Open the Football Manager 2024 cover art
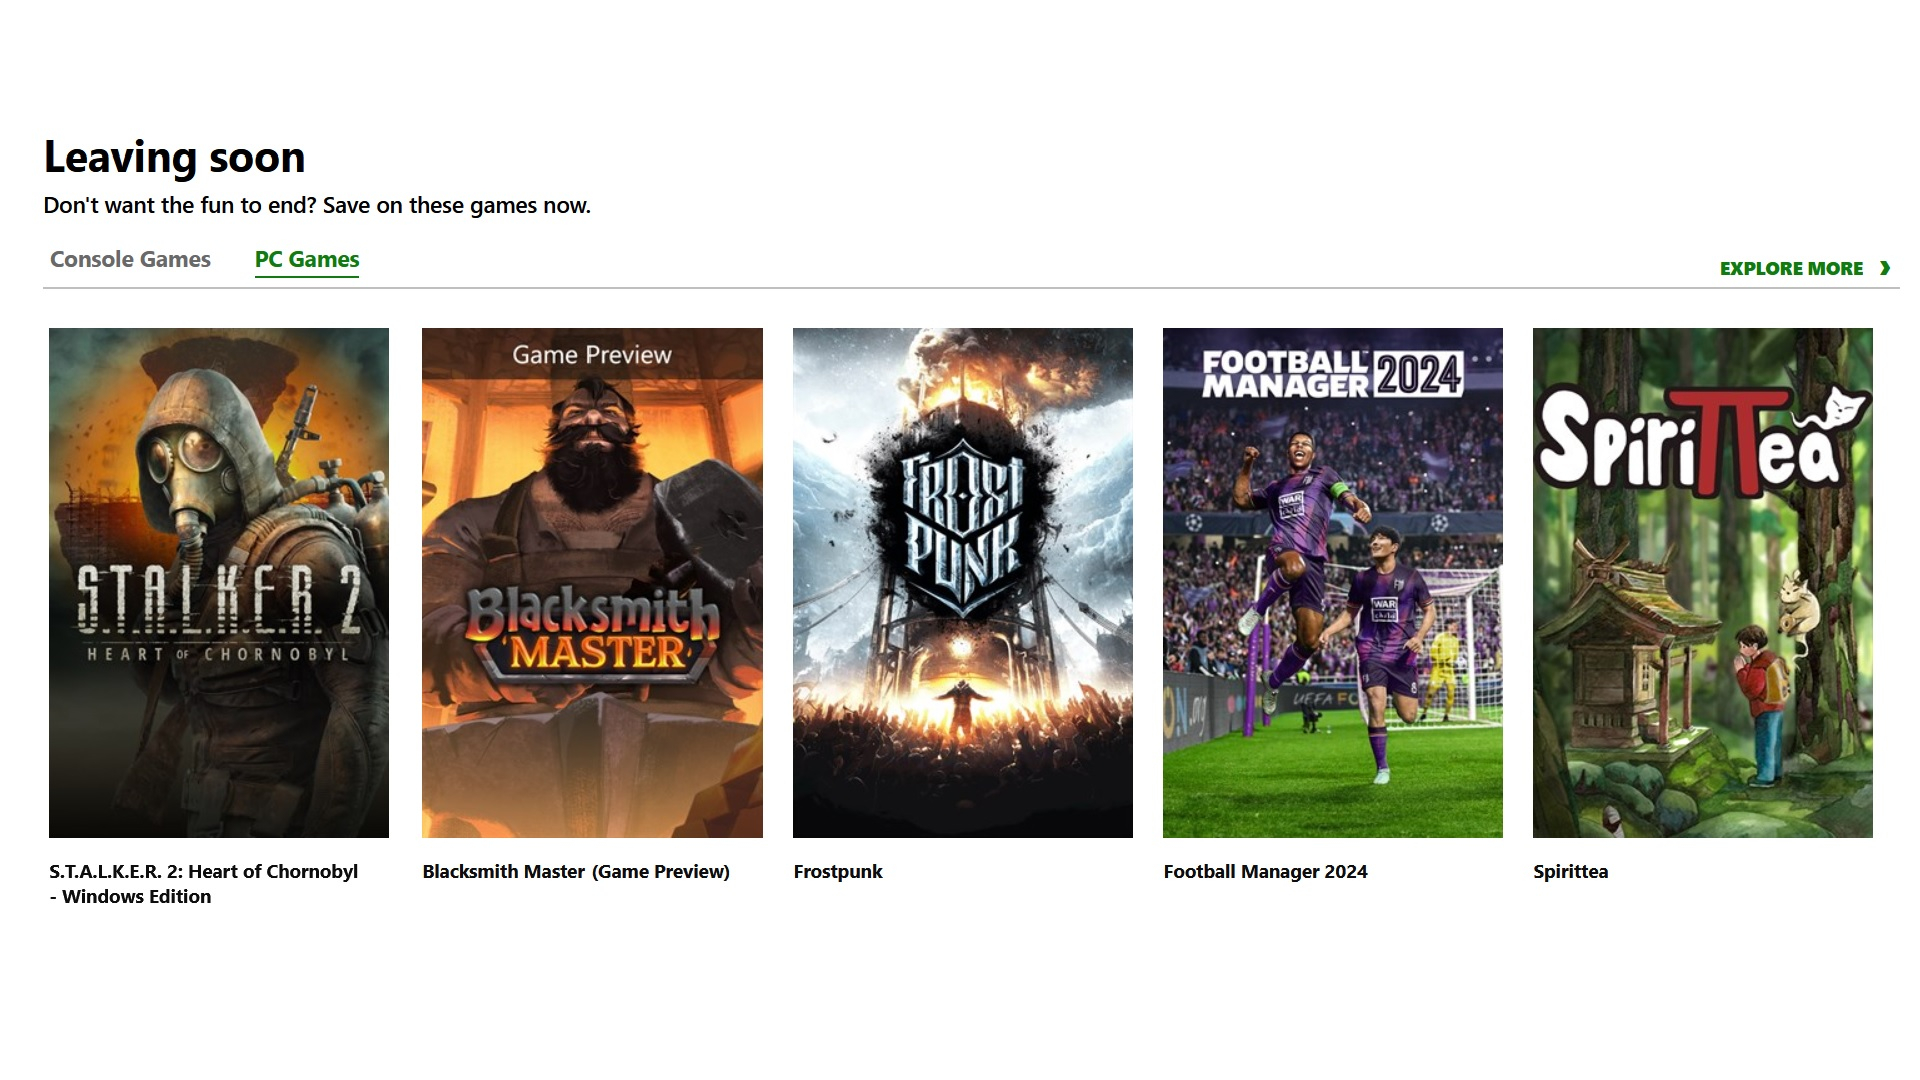 point(1333,583)
